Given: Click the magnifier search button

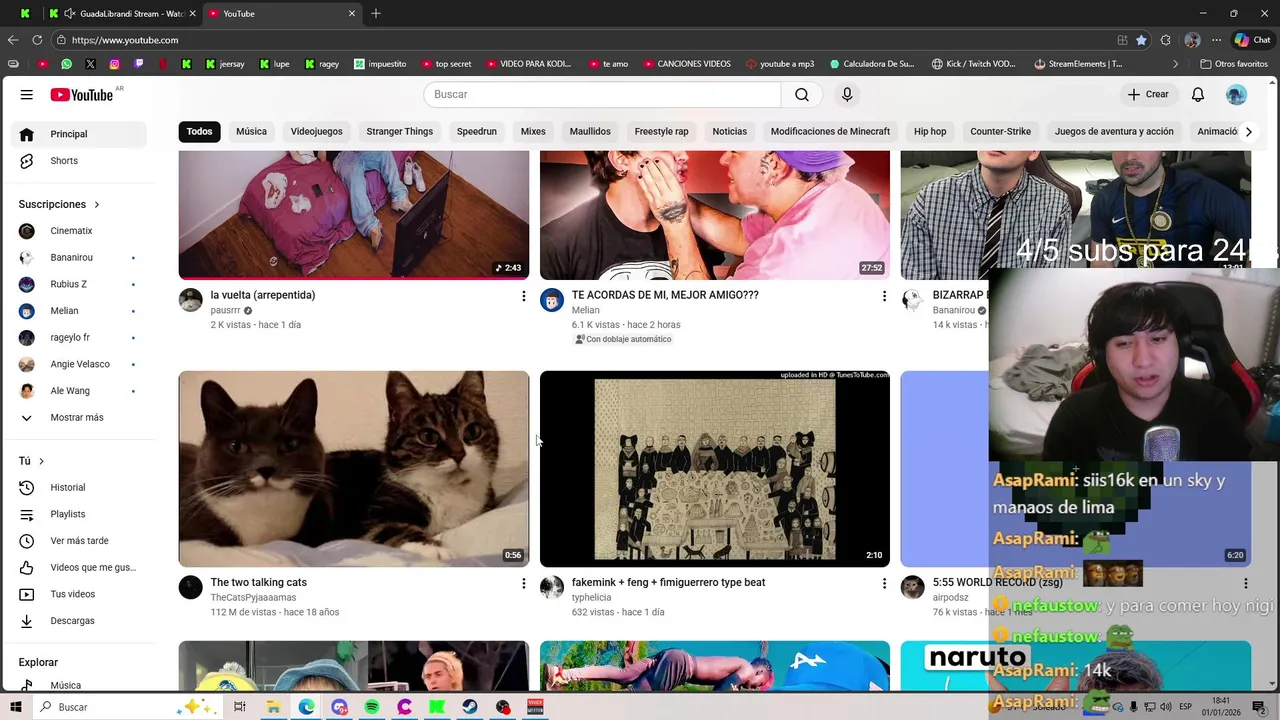Looking at the screenshot, I should click(x=802, y=94).
